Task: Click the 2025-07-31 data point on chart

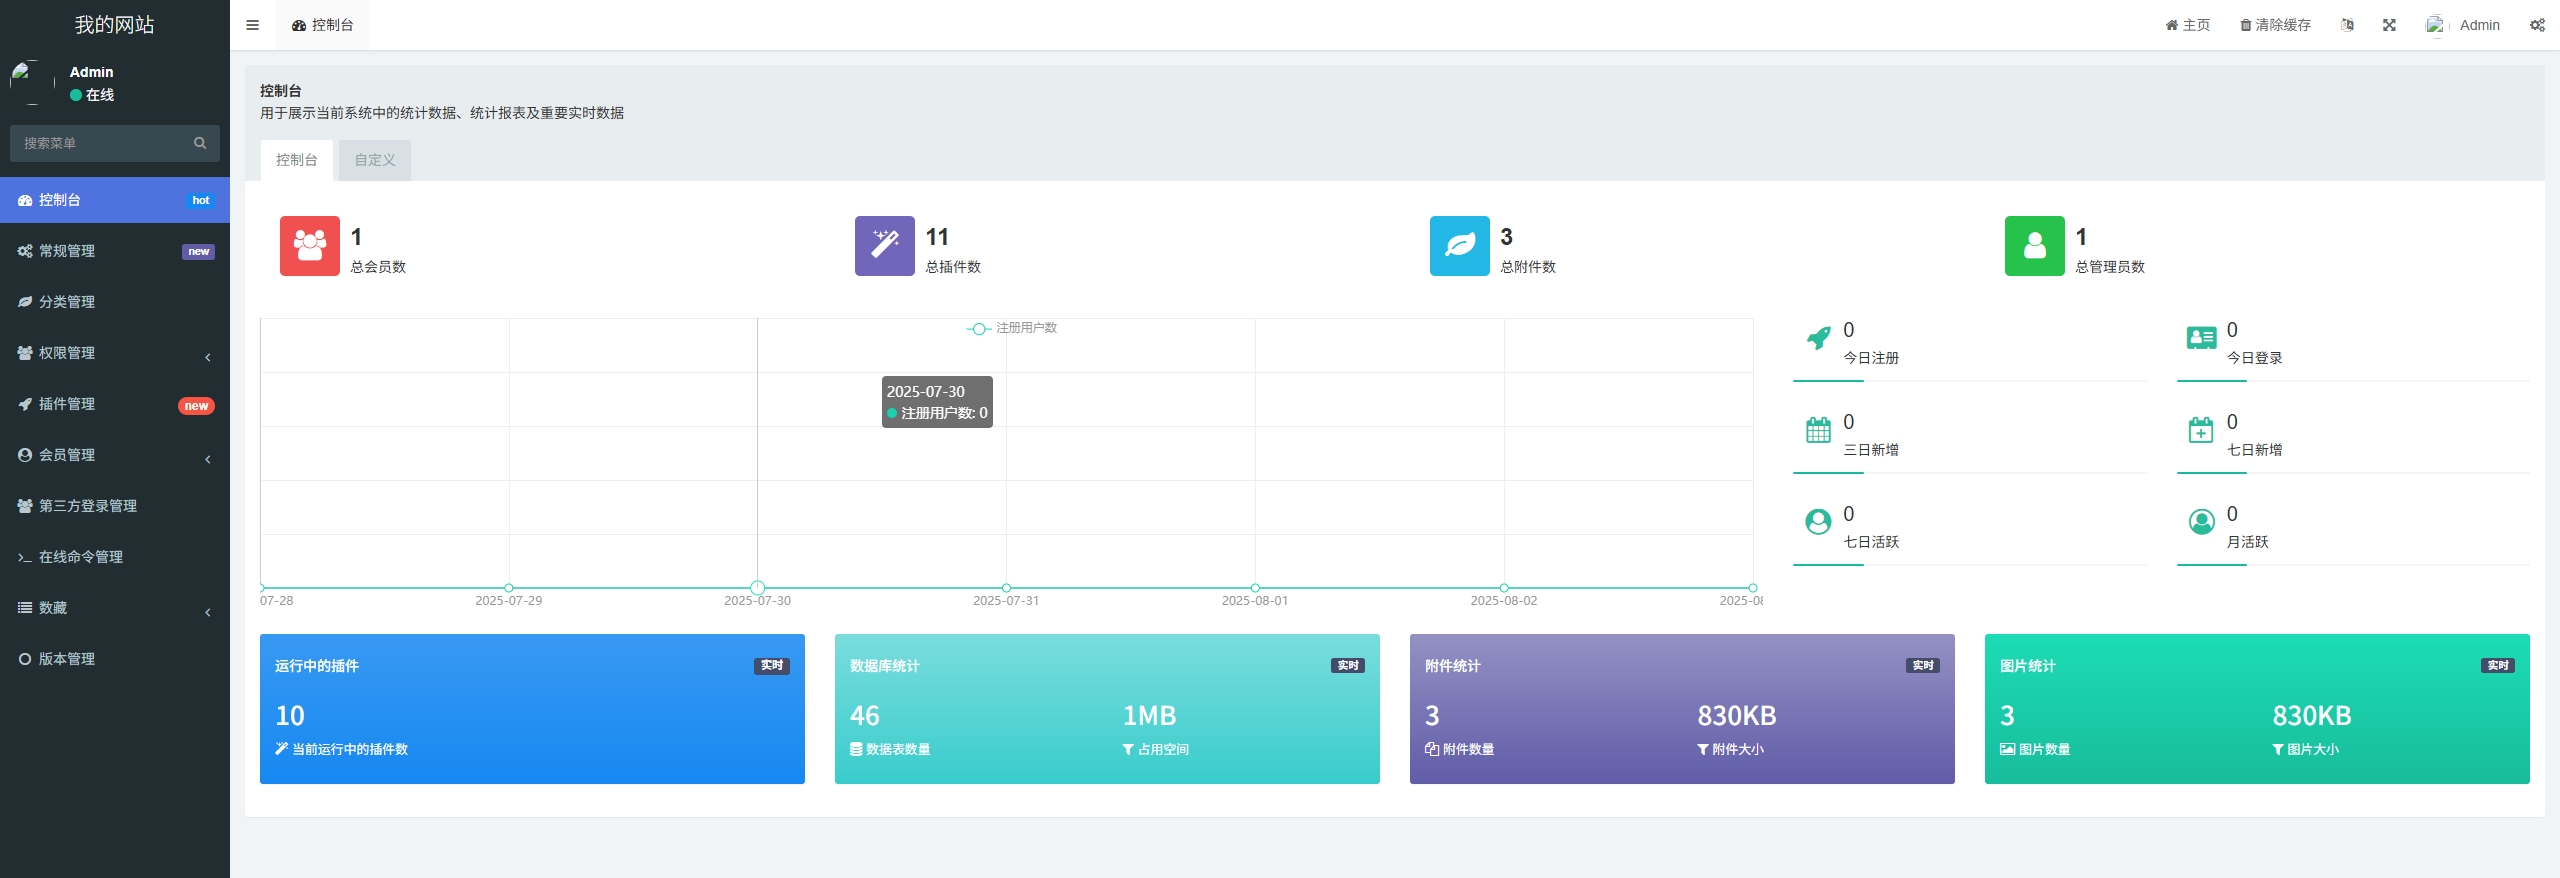Action: [x=1006, y=588]
